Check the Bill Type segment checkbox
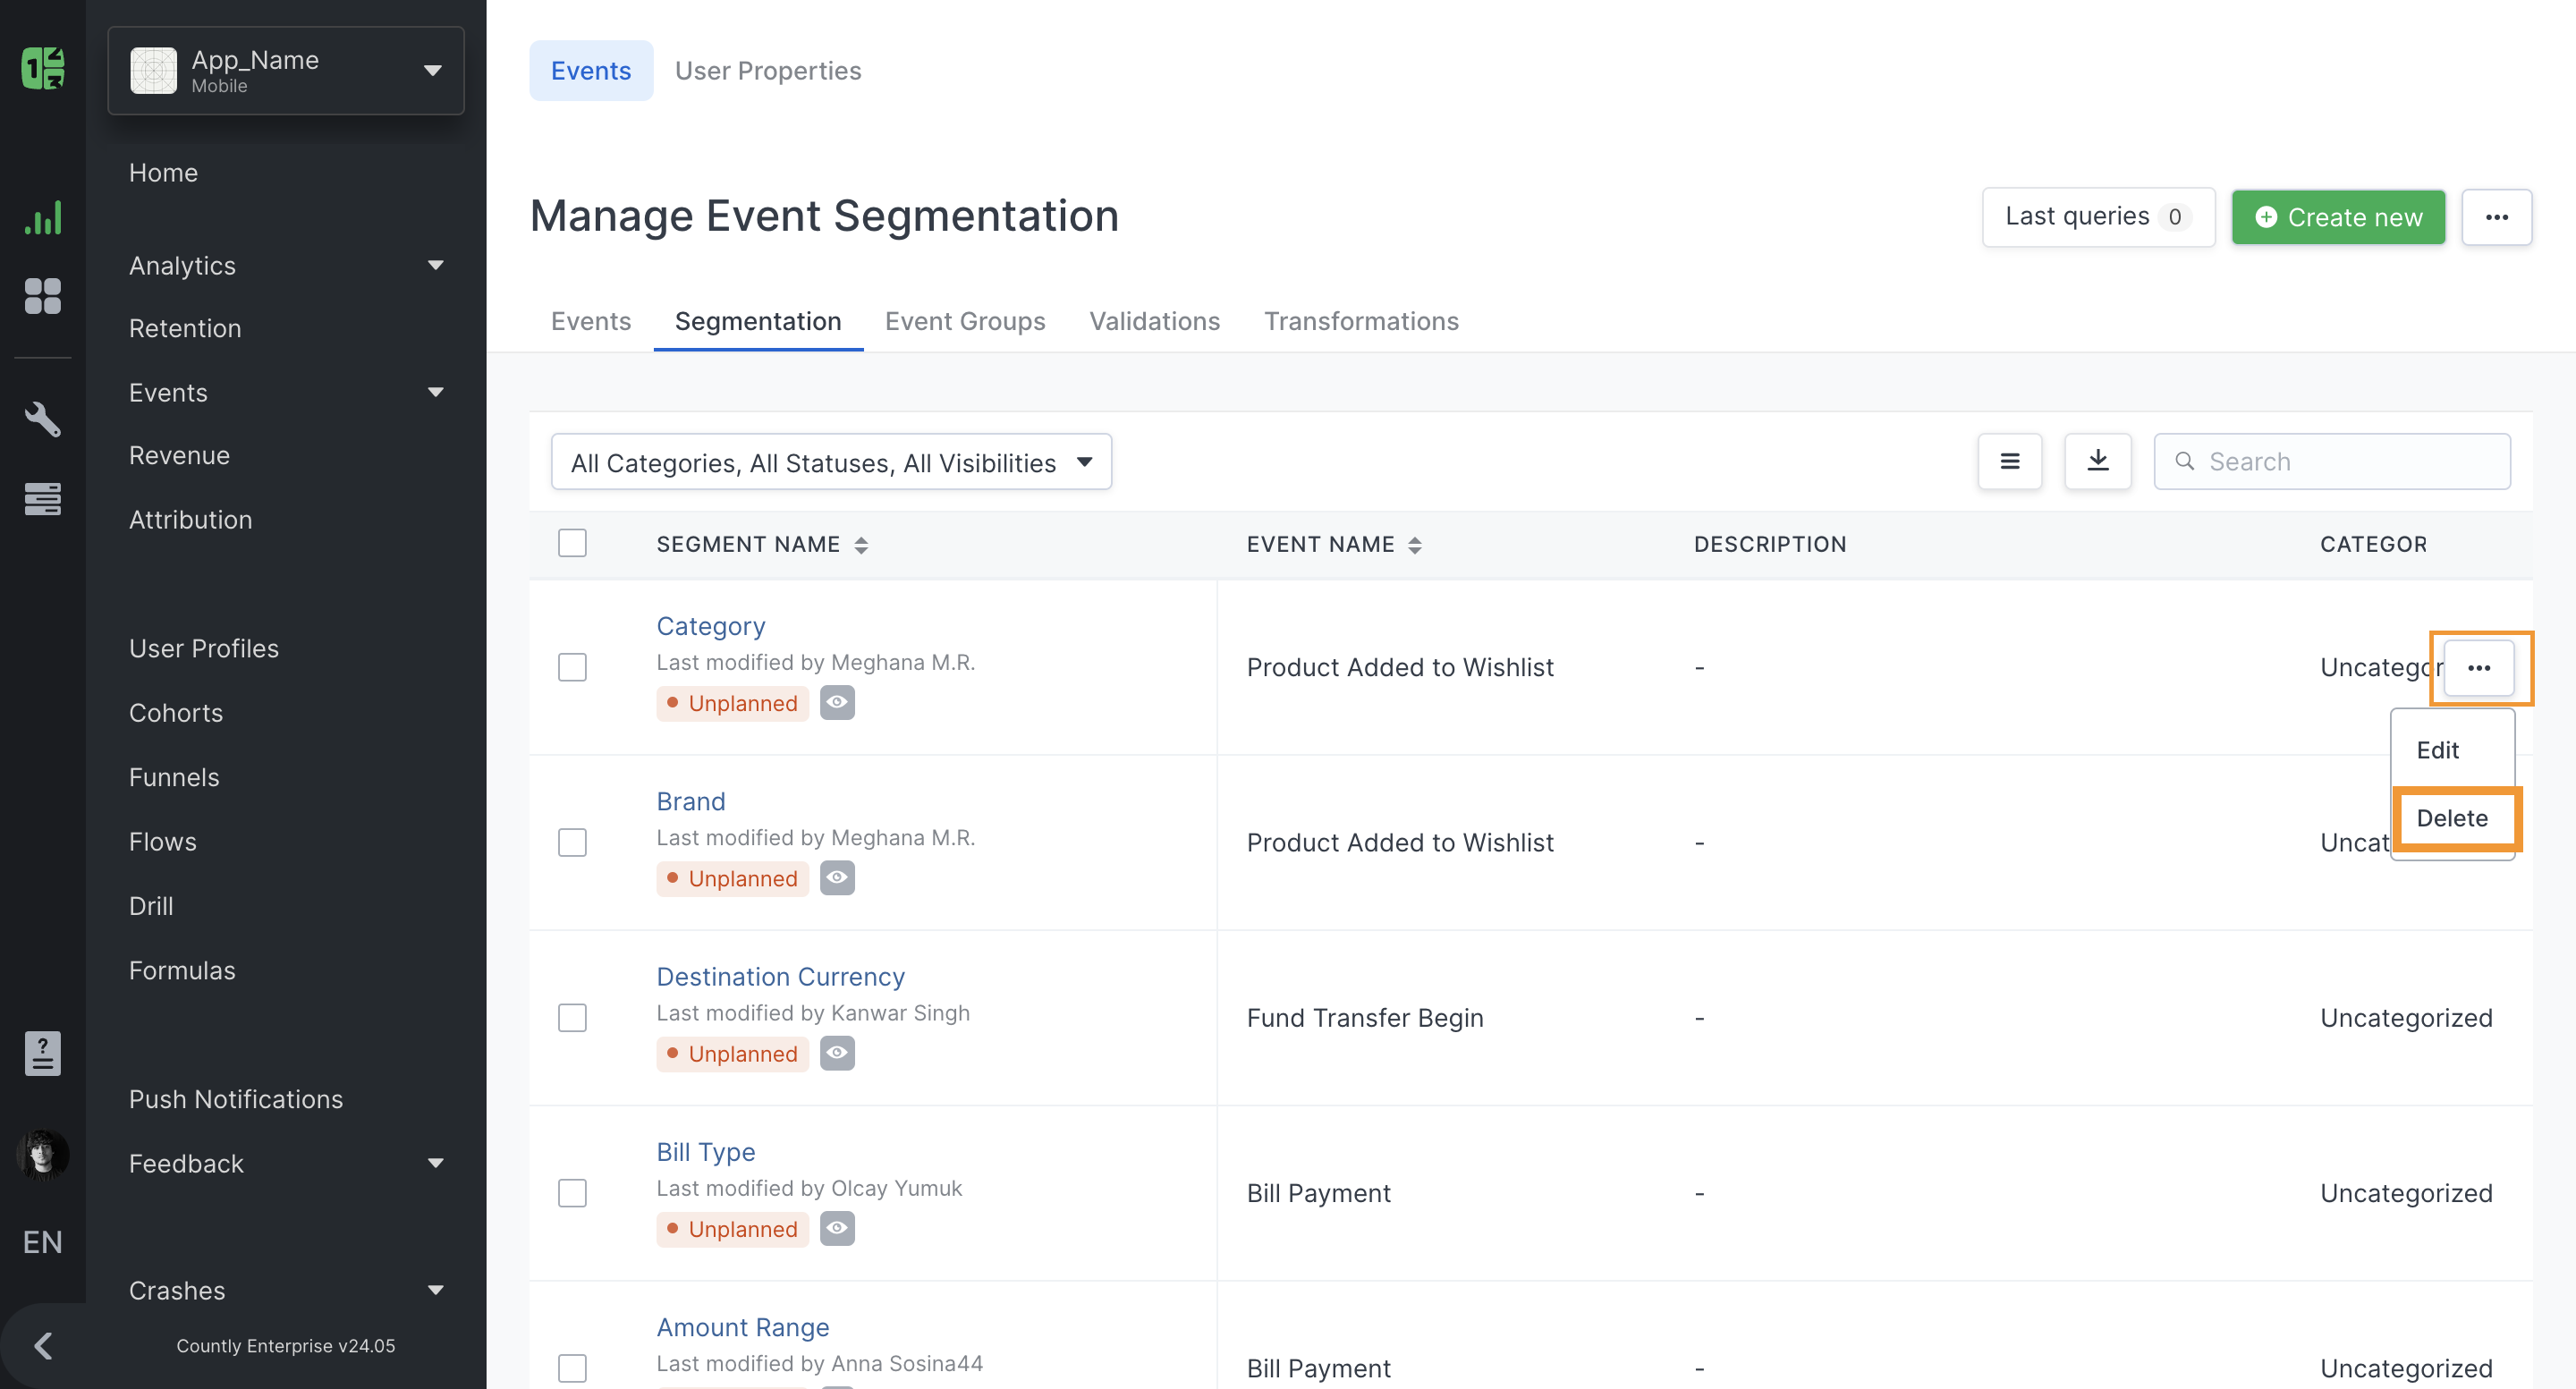2576x1389 pixels. [572, 1193]
